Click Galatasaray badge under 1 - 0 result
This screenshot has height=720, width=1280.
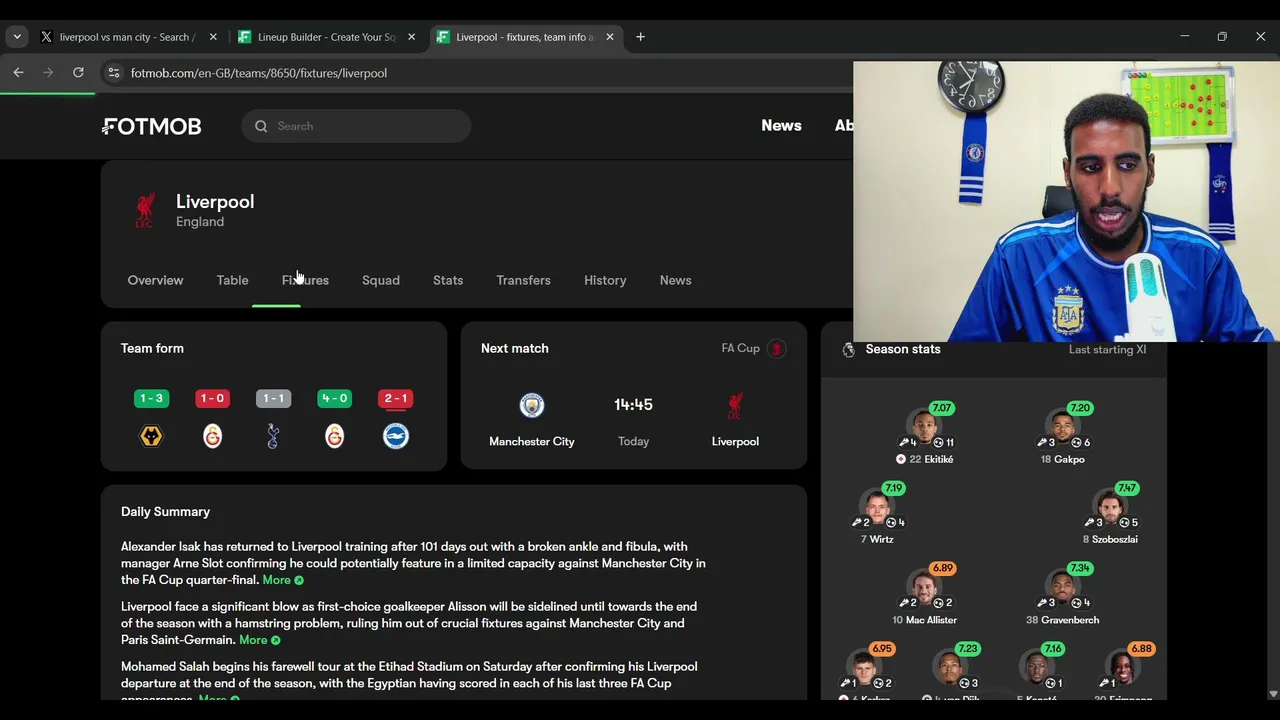212,436
